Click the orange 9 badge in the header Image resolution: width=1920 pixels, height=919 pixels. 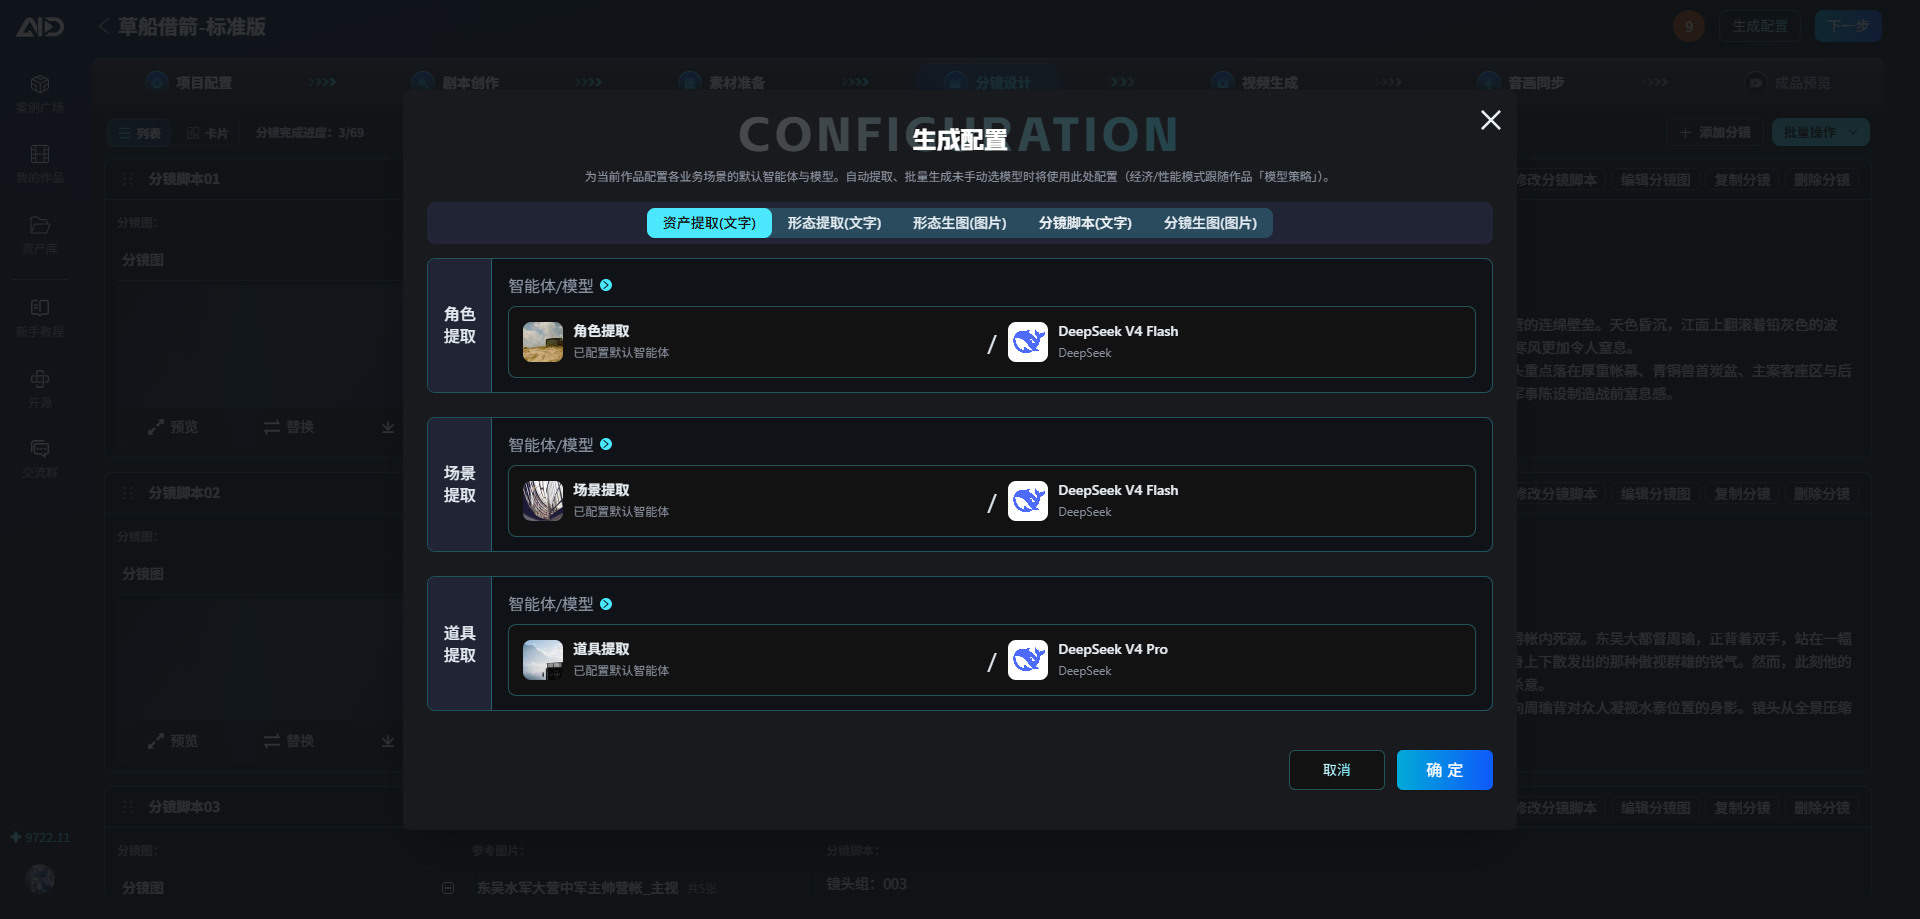point(1689,26)
